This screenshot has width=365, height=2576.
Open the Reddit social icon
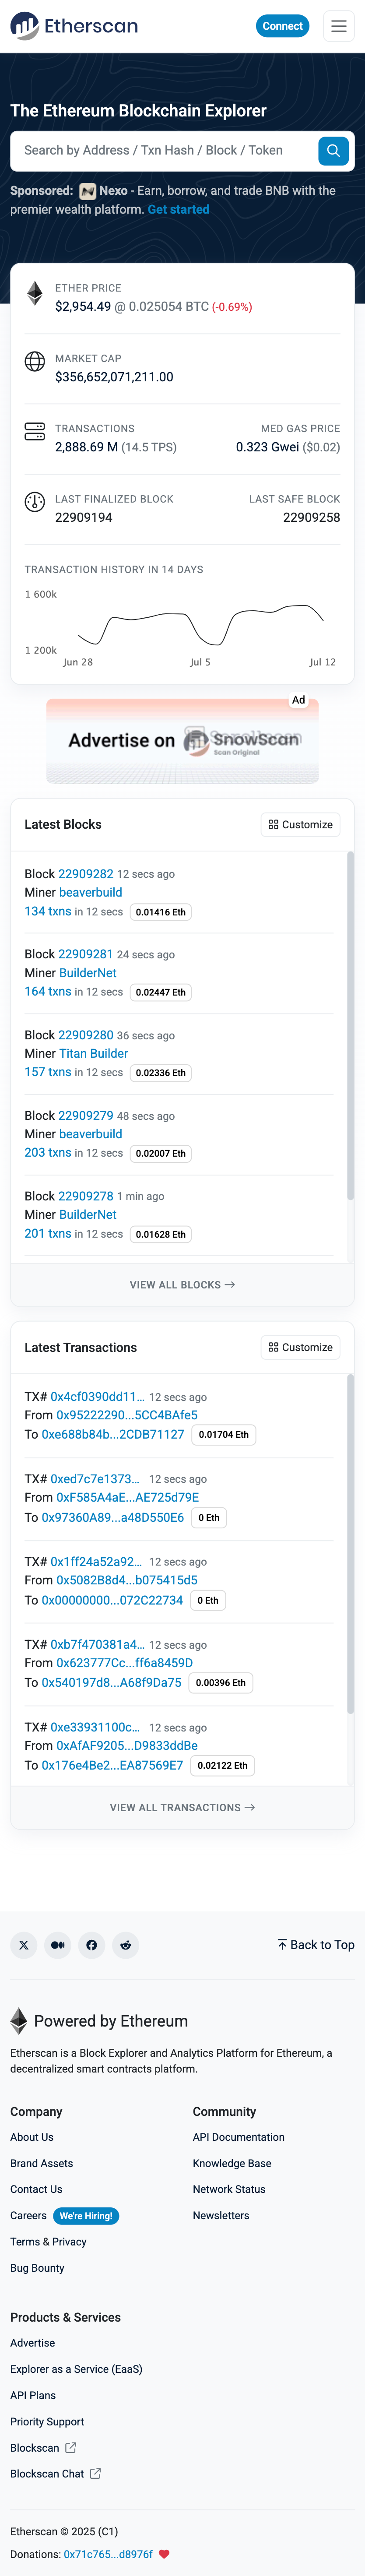125,1945
